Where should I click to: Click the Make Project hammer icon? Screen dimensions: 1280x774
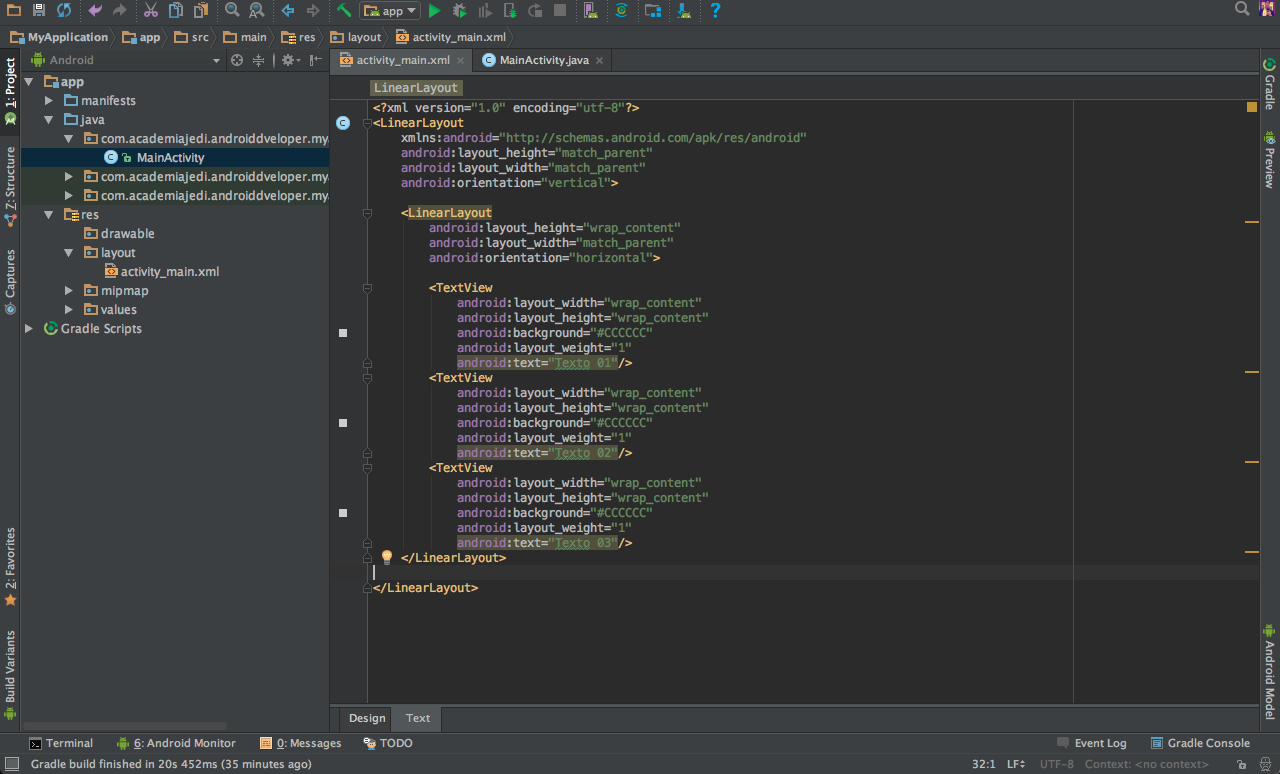point(344,11)
